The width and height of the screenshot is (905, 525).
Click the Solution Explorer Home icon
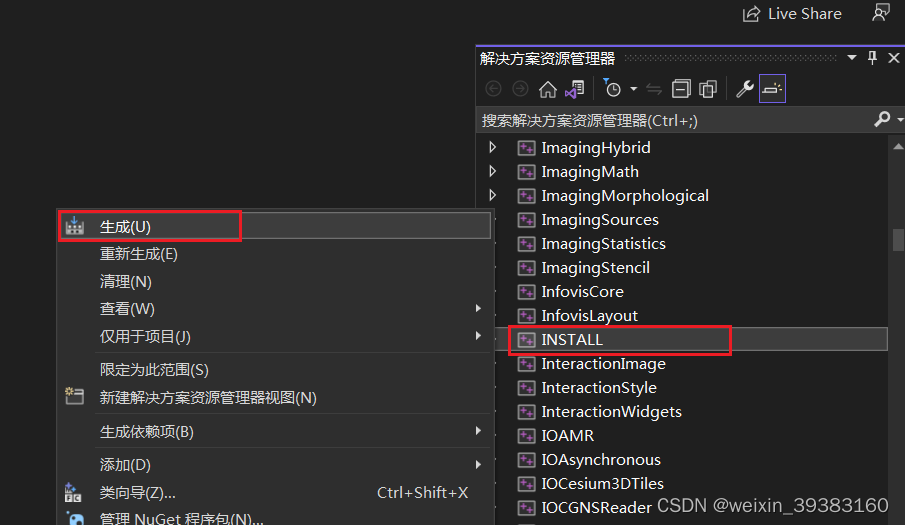547,89
